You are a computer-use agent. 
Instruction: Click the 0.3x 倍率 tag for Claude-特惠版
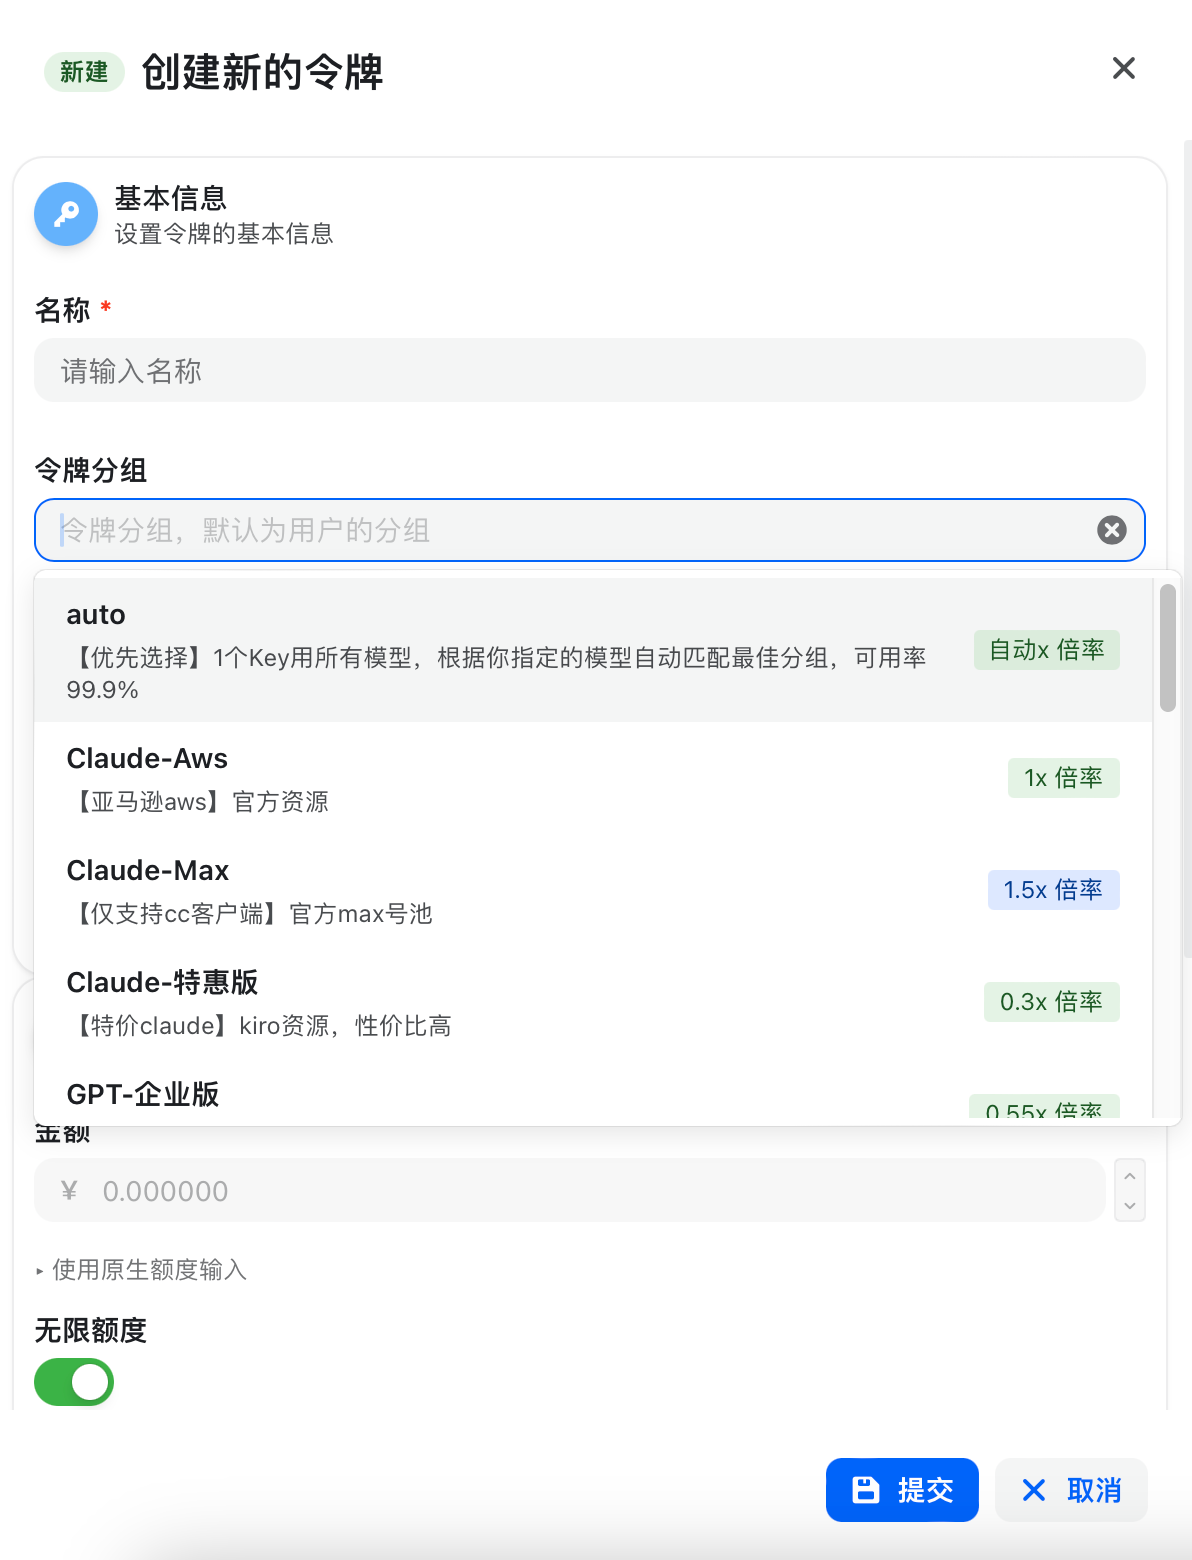[x=1051, y=1002]
